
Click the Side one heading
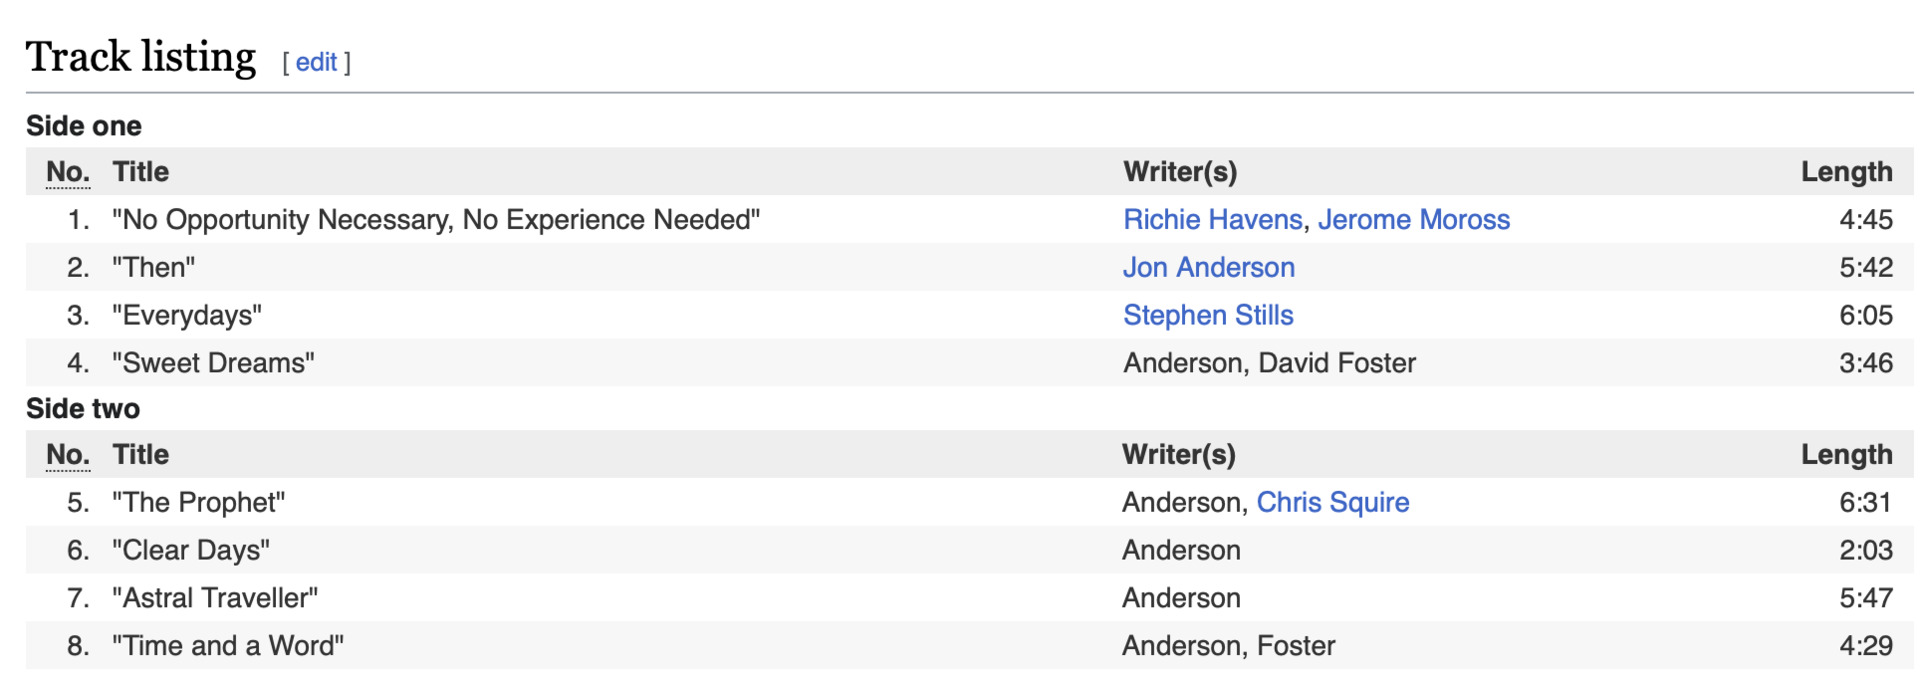[x=83, y=126]
